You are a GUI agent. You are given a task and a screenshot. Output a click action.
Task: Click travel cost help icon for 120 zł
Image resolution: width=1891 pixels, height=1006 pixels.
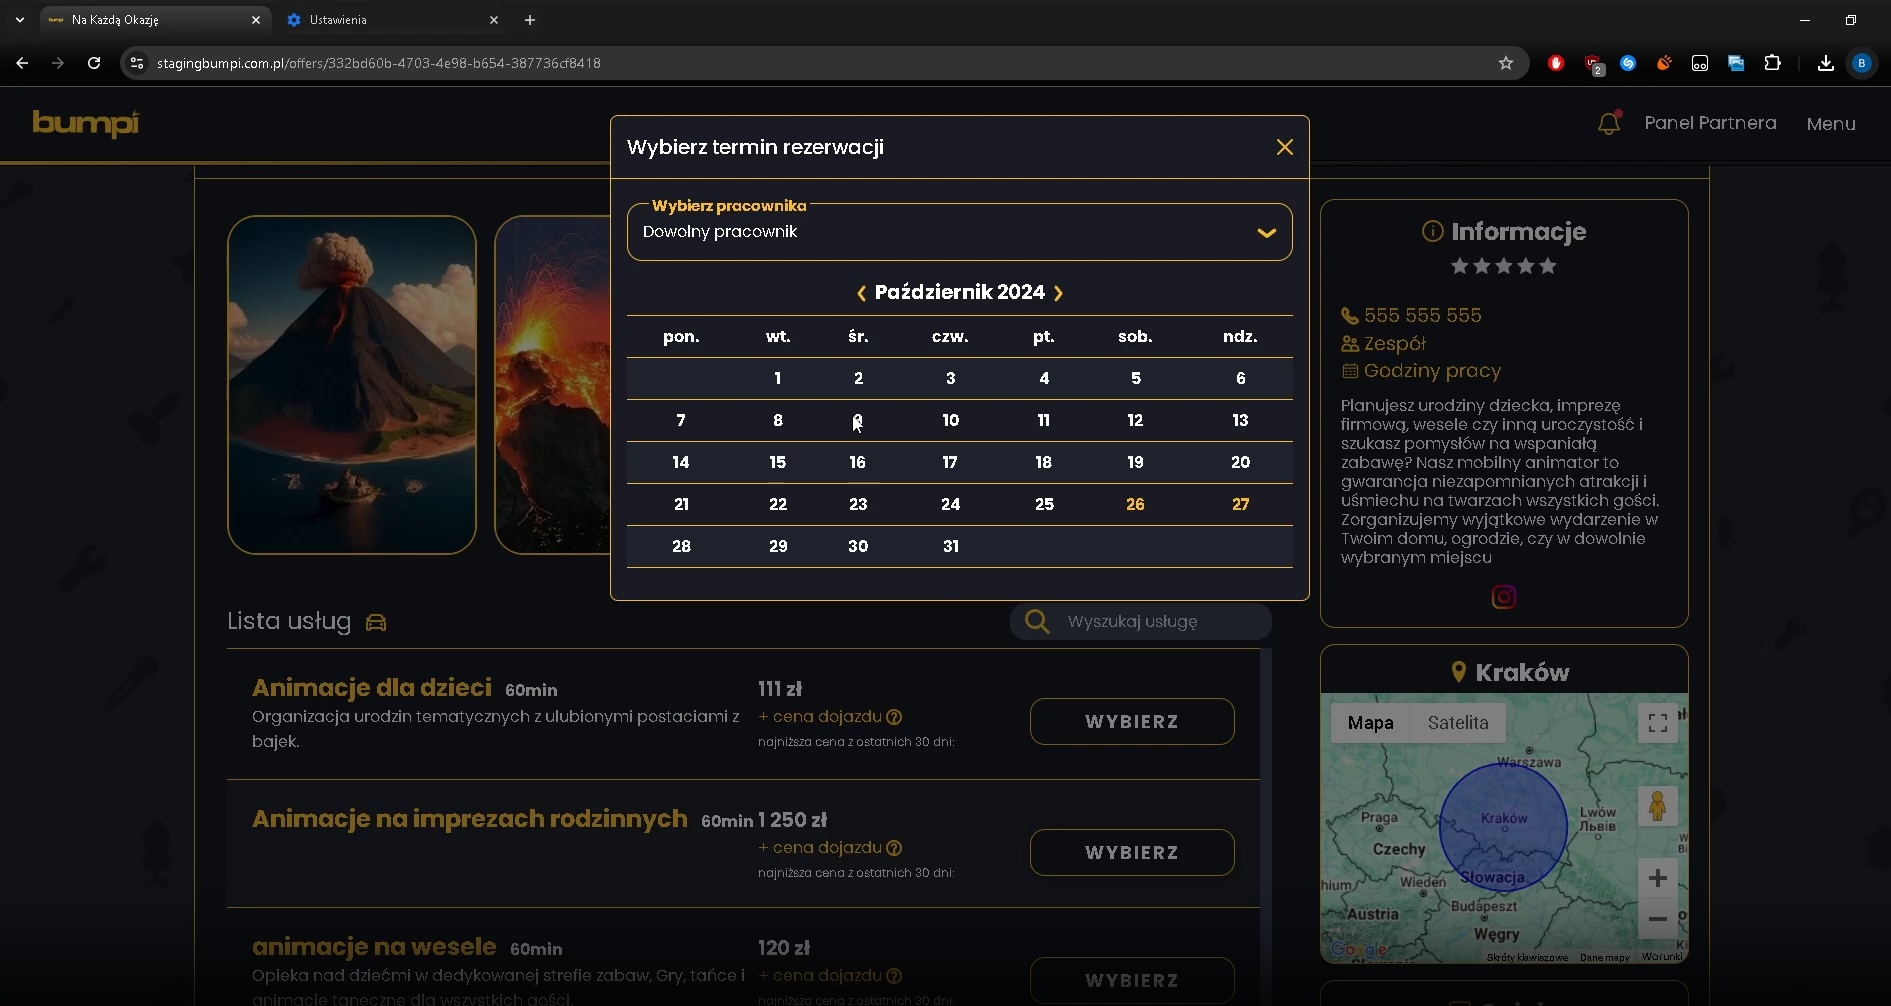894,976
